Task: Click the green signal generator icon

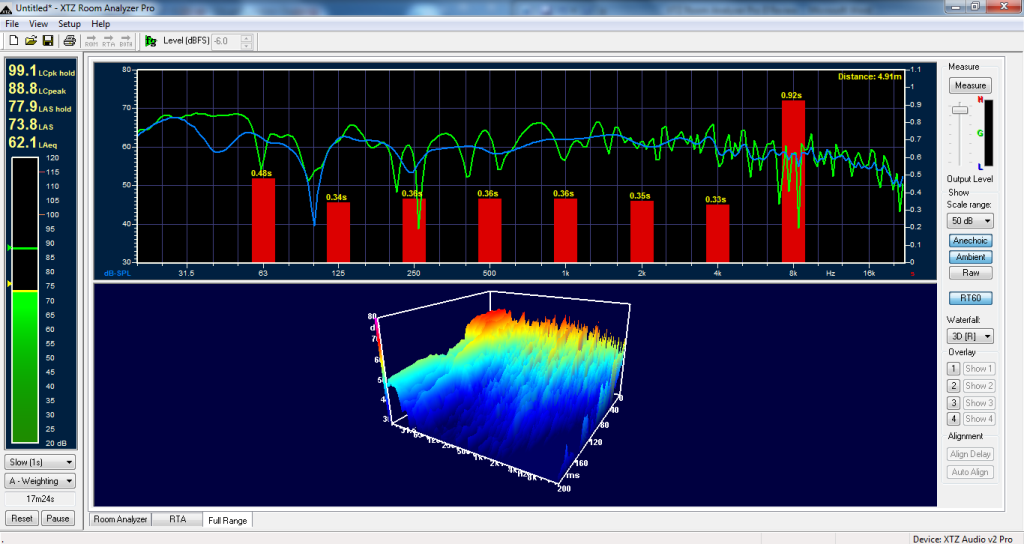Action: (x=150, y=41)
